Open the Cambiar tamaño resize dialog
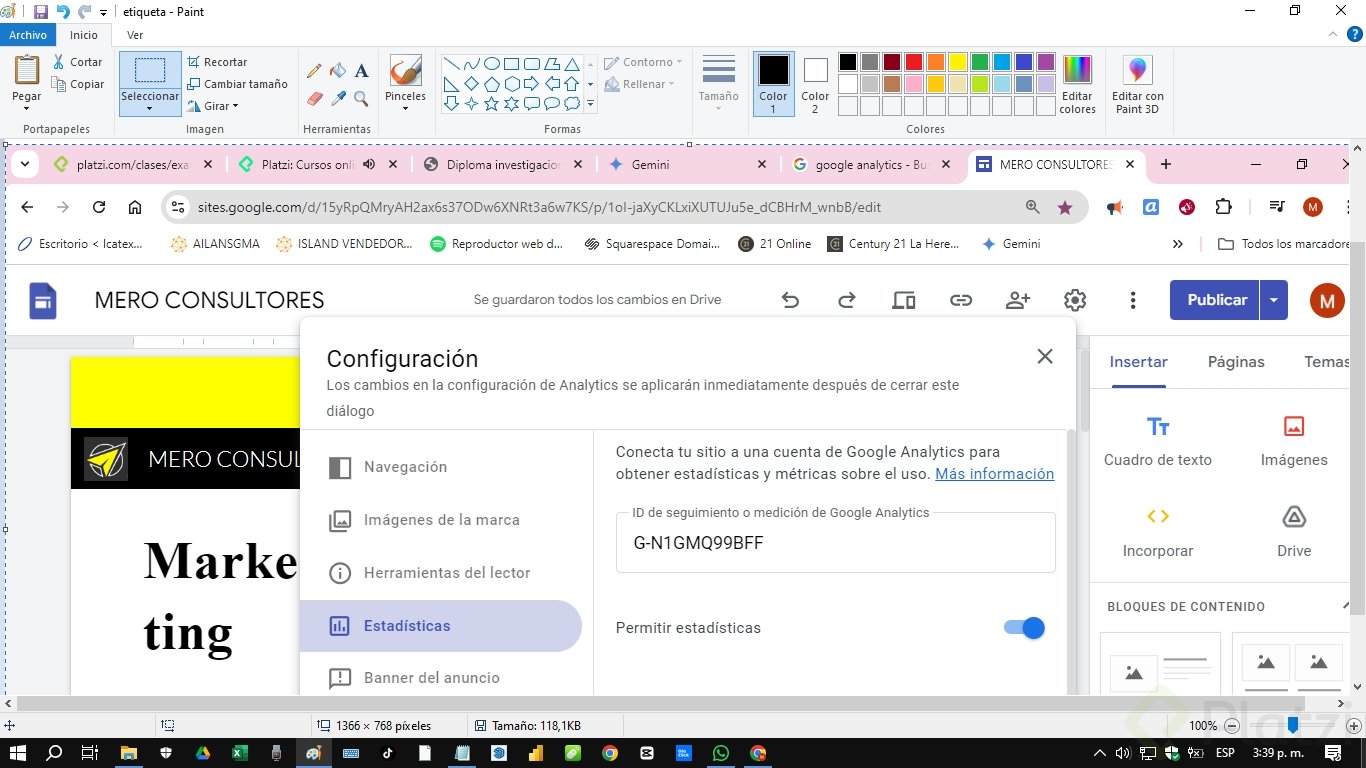This screenshot has height=768, width=1366. point(237,84)
